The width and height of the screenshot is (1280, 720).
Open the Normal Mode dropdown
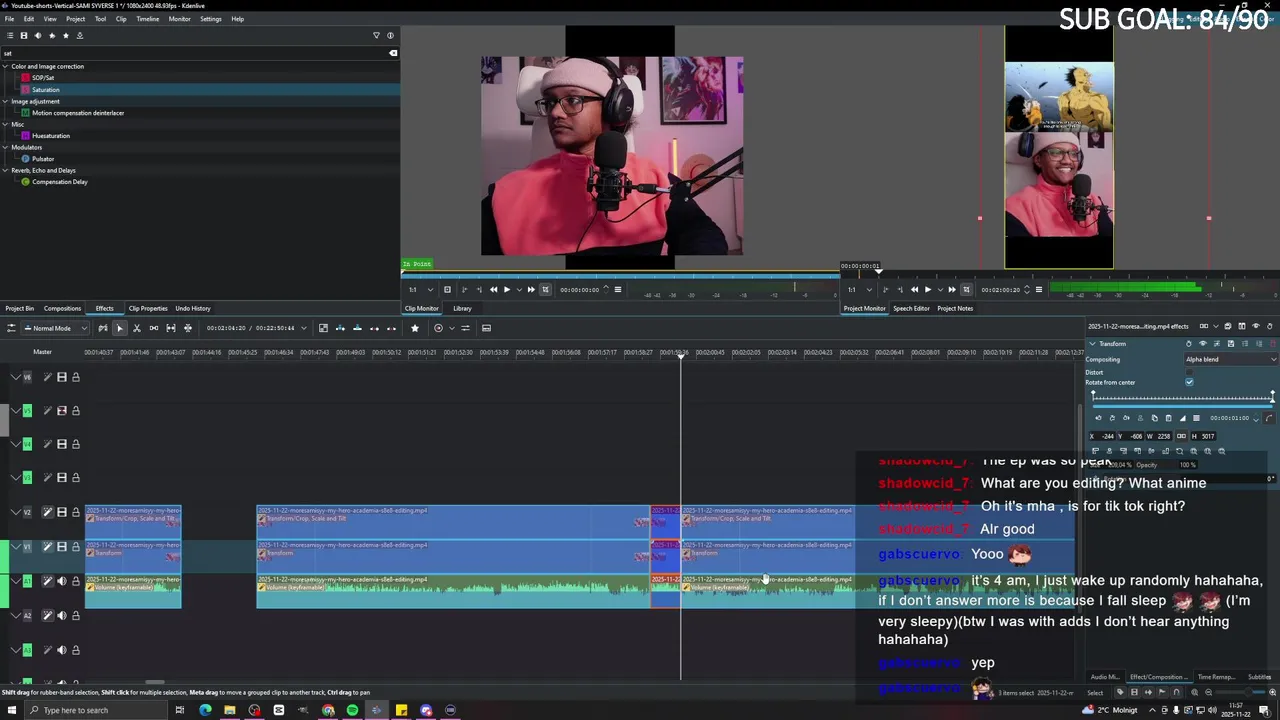(x=55, y=328)
